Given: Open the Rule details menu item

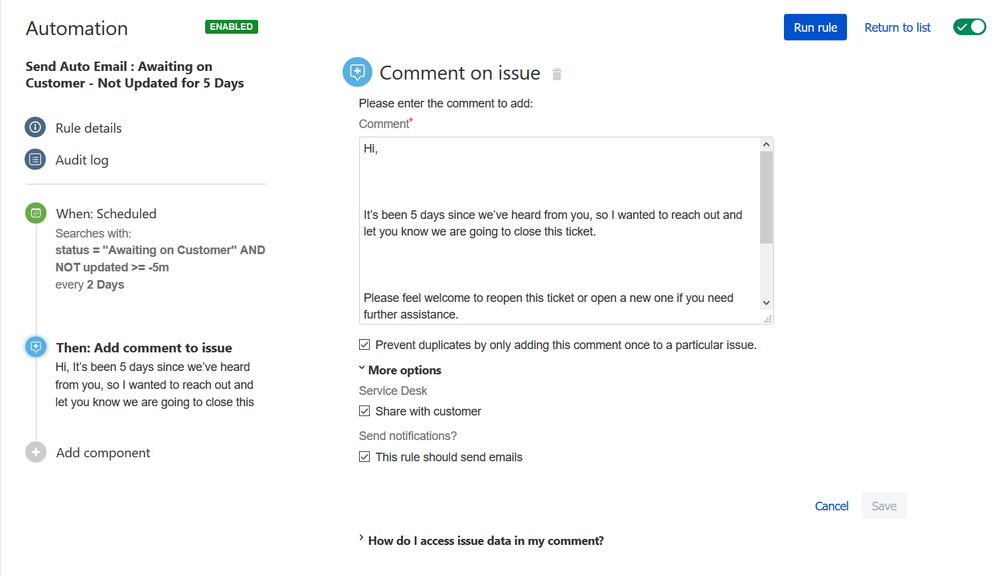Looking at the screenshot, I should pyautogui.click(x=89, y=128).
